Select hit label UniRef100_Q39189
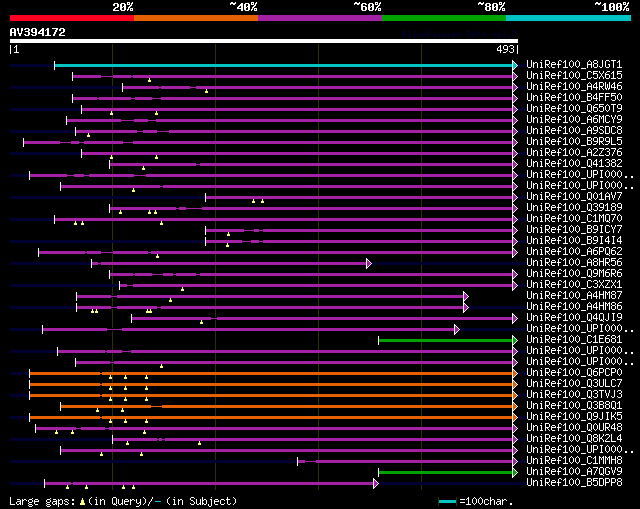Image resolution: width=640 pixels, height=509 pixels. click(574, 208)
